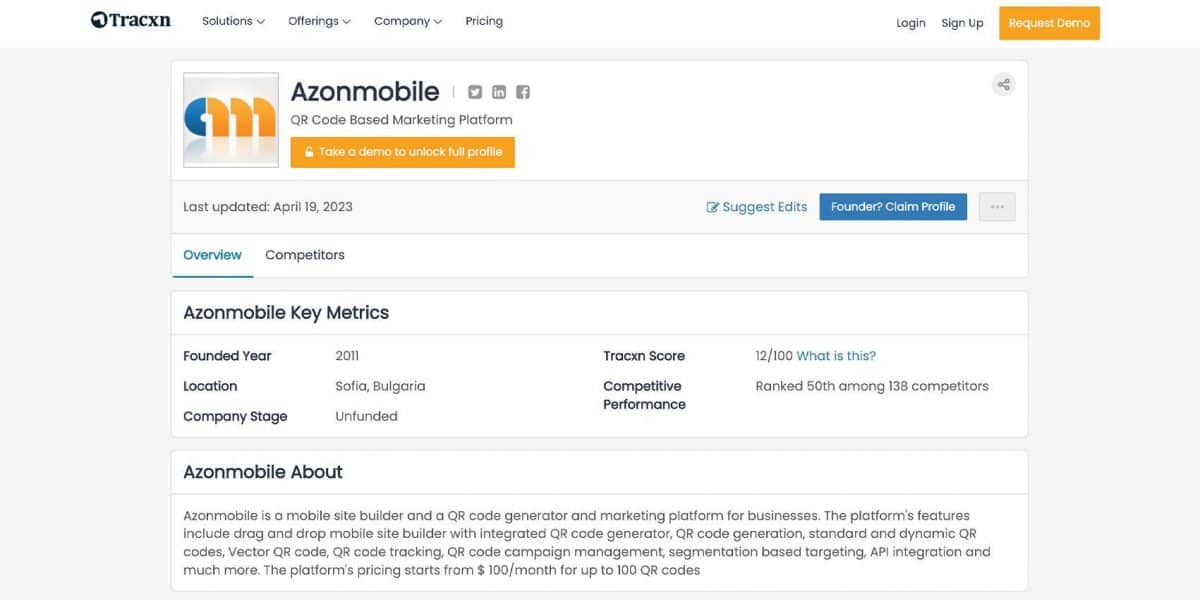Click the 'Location' label
Screen dimensions: 1200x600
pyautogui.click(x=210, y=386)
